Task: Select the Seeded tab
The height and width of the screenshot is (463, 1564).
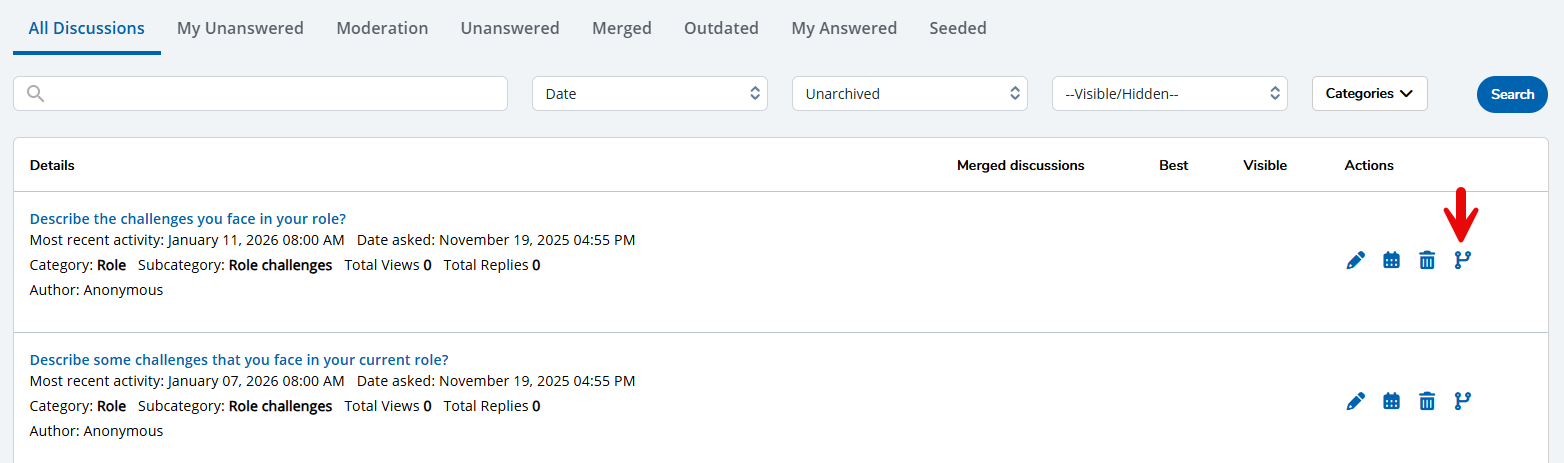Action: (x=957, y=28)
